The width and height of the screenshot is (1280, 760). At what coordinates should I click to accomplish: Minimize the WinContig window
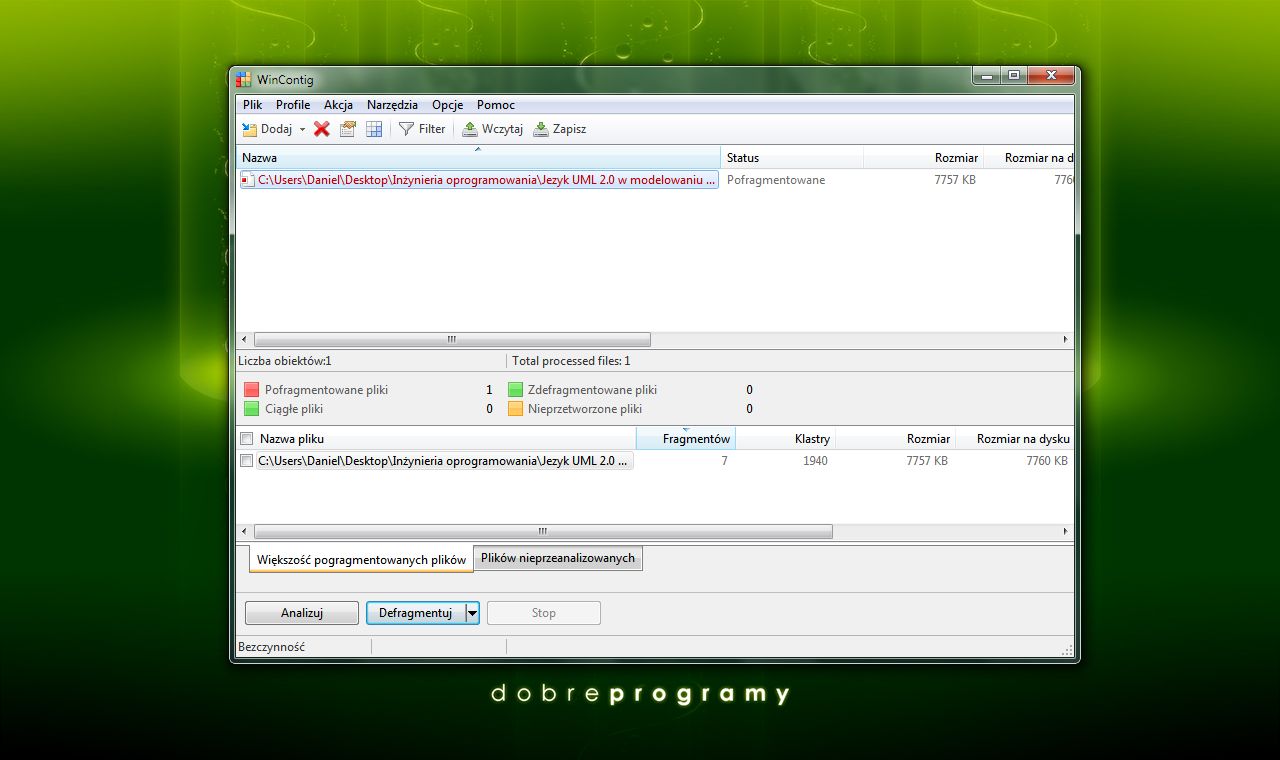[986, 76]
